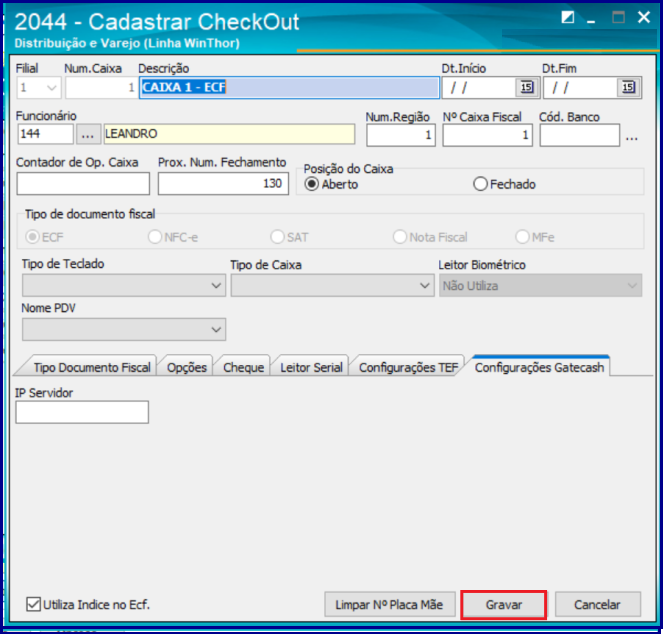Select the Fechado position option

pos(480,184)
